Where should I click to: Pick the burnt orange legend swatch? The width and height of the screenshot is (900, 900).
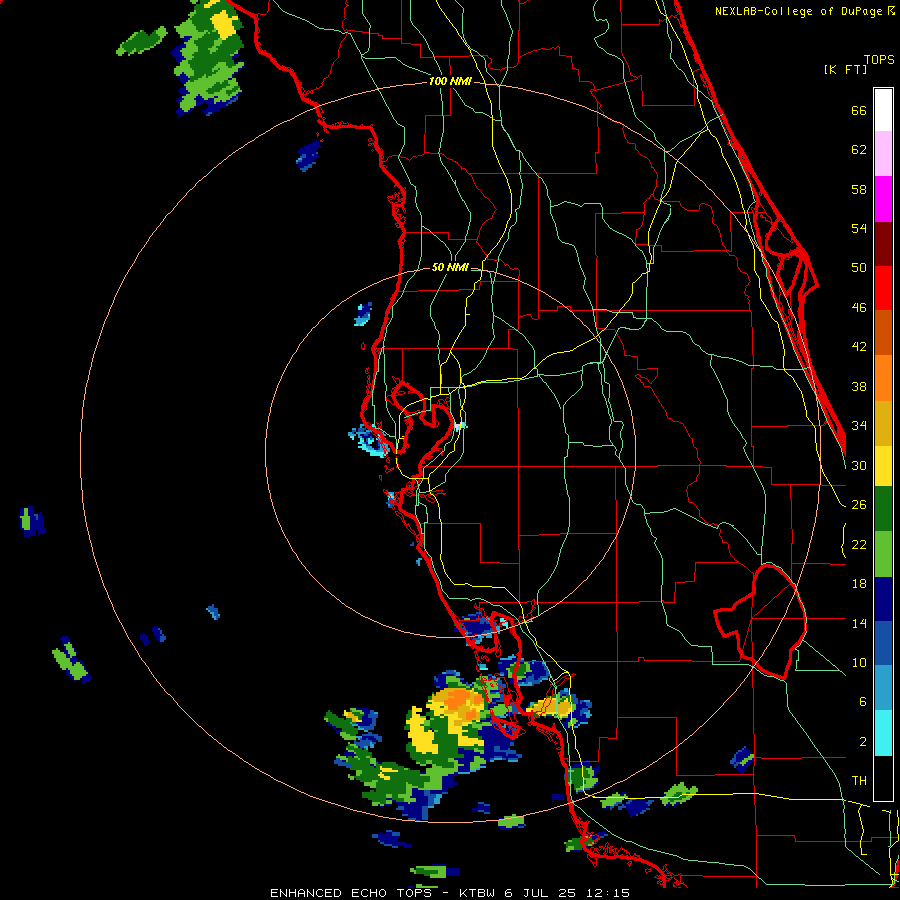click(883, 332)
